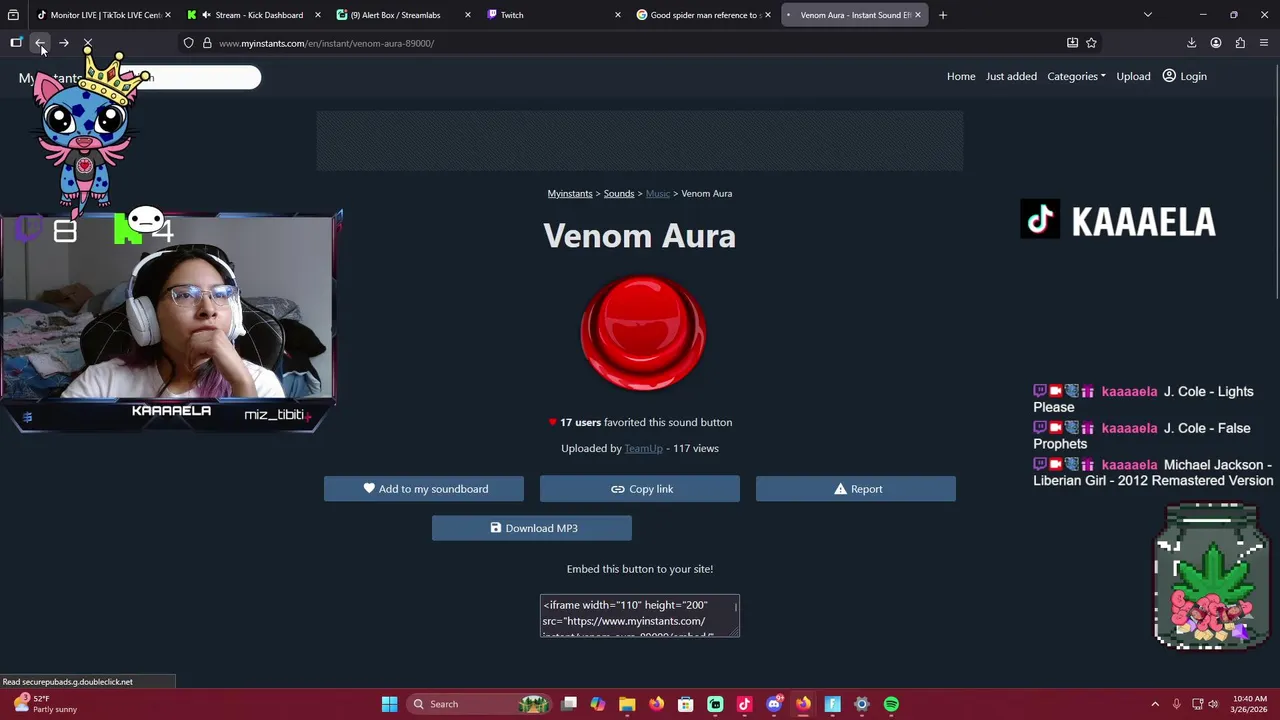
Task: Open File Explorer from the taskbar
Action: (627, 704)
